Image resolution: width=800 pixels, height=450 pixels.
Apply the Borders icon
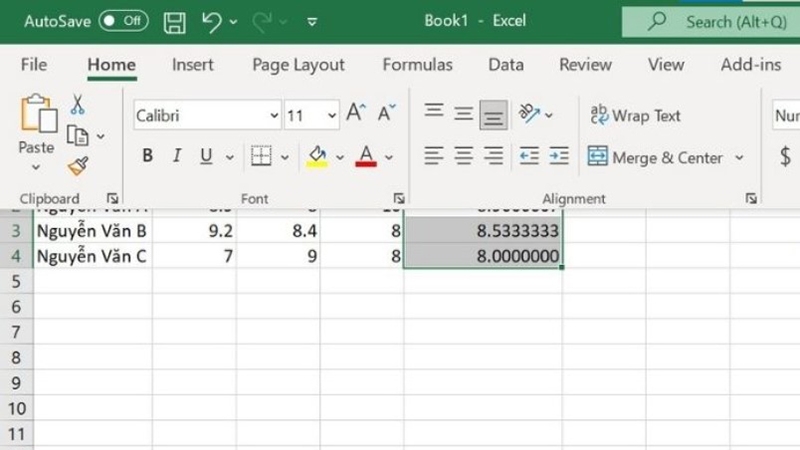pyautogui.click(x=261, y=157)
